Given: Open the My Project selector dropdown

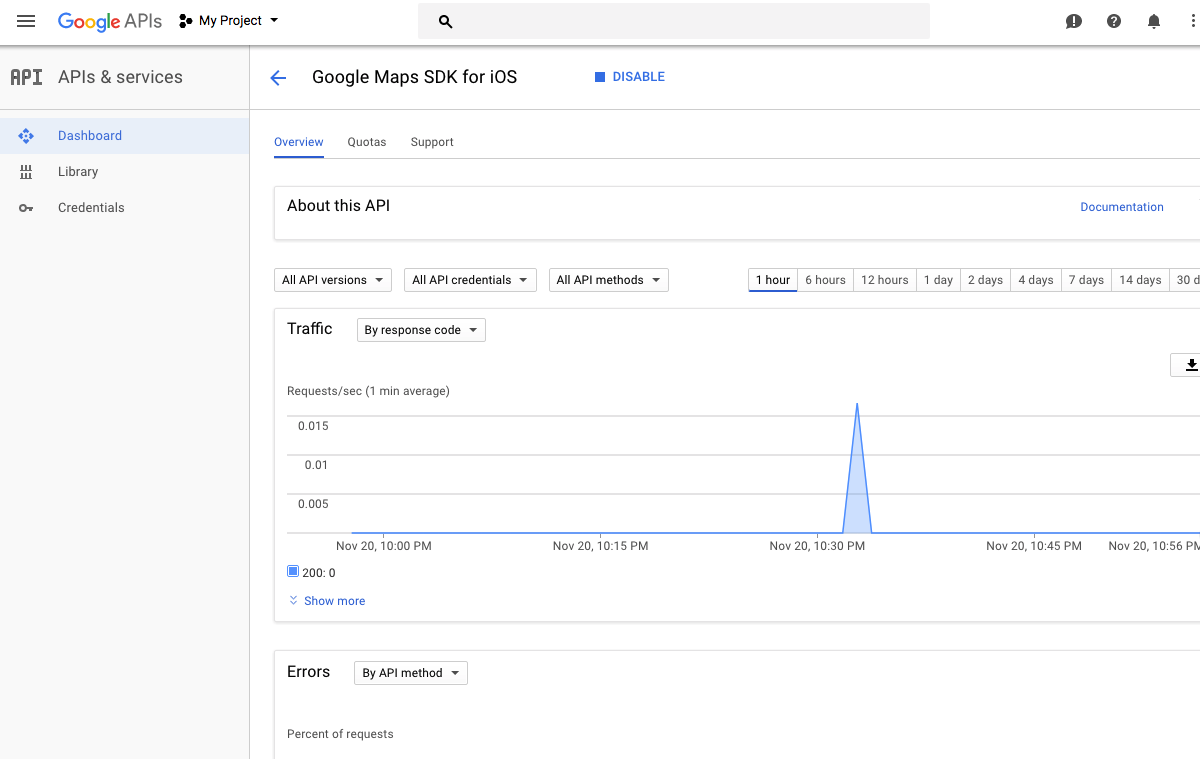Looking at the screenshot, I should click(229, 21).
